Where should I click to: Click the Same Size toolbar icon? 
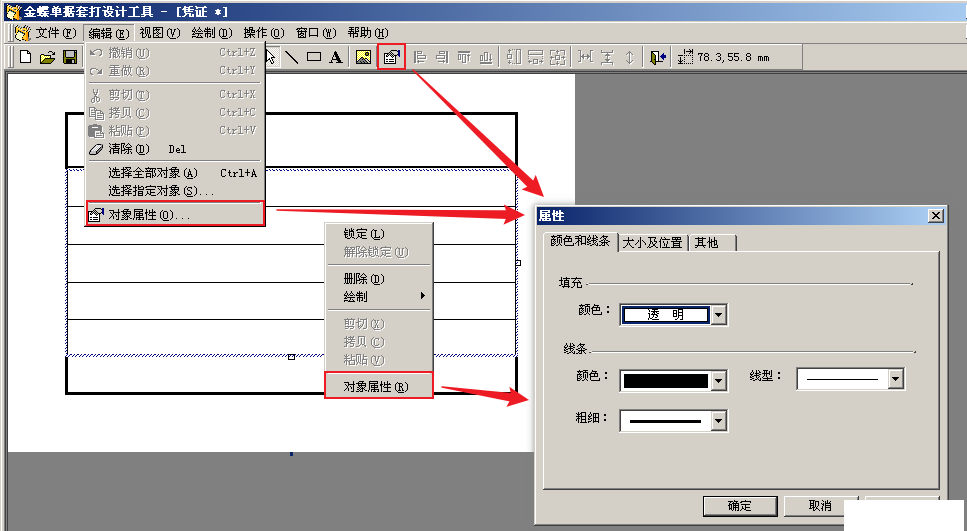click(558, 57)
